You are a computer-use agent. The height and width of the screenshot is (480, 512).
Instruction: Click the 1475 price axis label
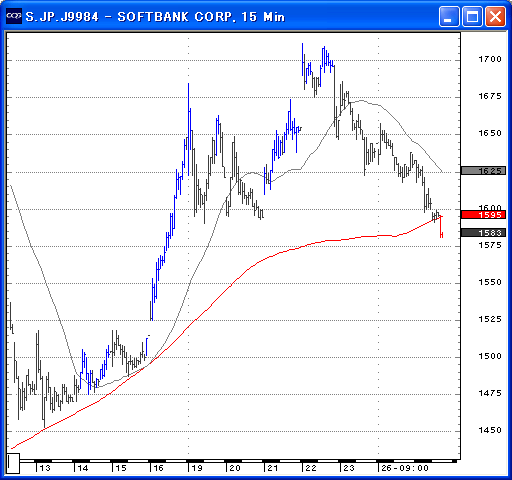click(490, 393)
